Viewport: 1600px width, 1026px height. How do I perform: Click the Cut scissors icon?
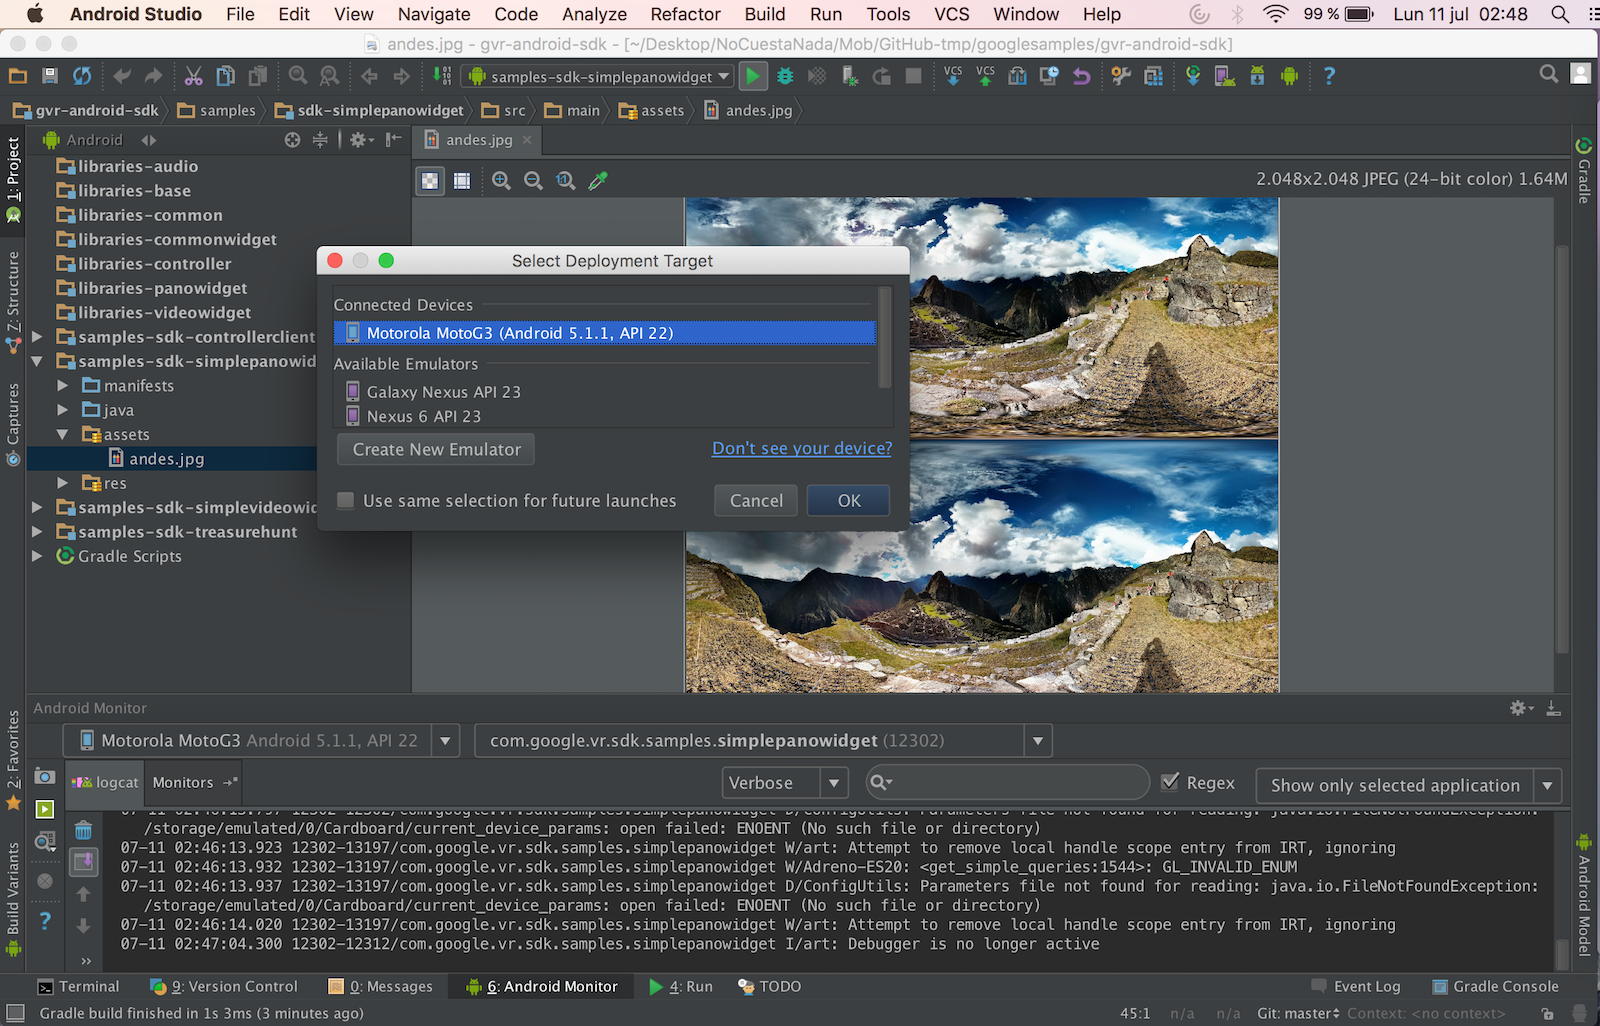click(194, 76)
